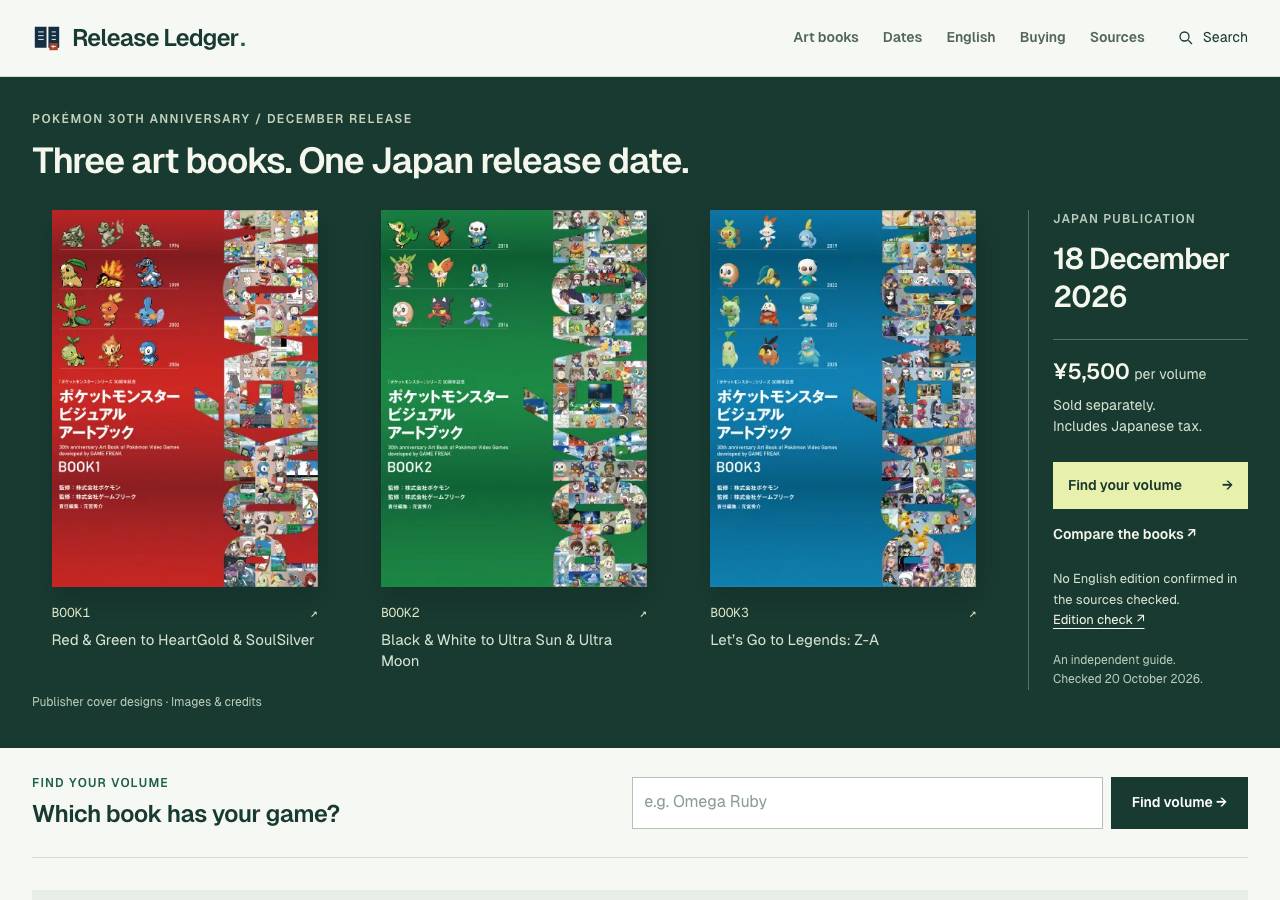Screen dimensions: 1280x900
Task: Focus the game name search field
Action: 867,803
